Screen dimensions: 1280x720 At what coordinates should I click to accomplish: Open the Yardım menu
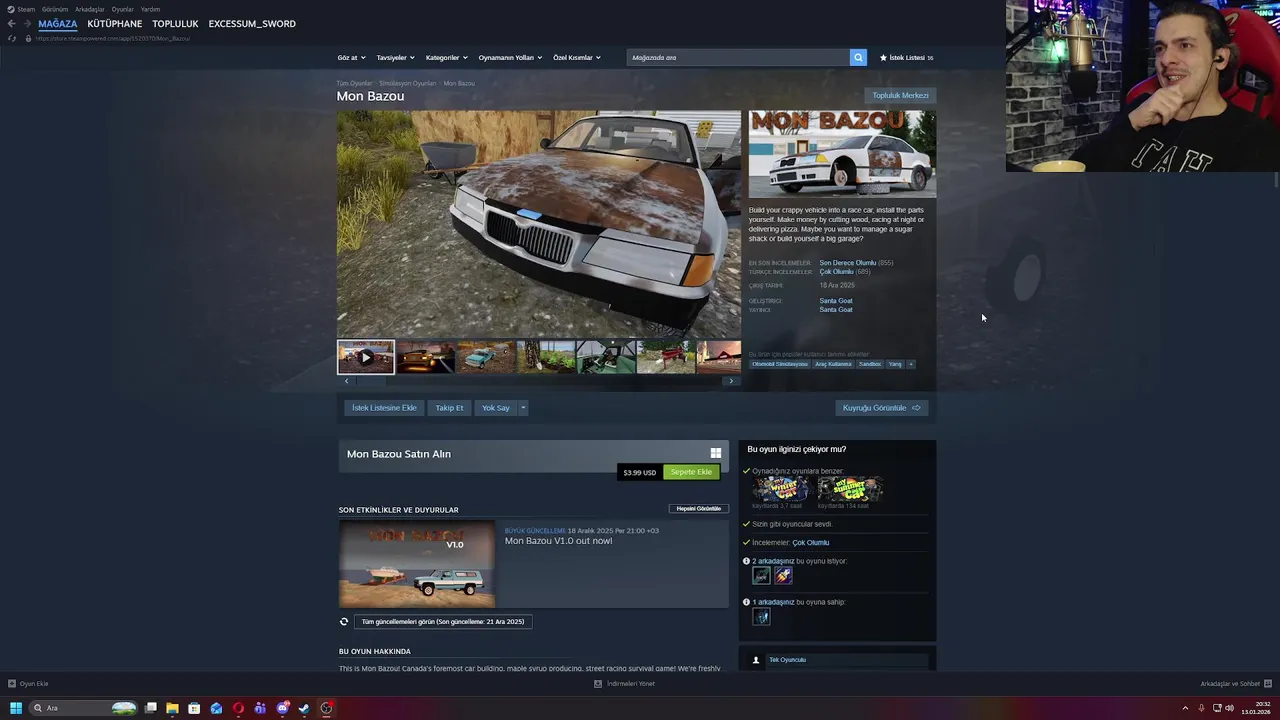click(150, 9)
